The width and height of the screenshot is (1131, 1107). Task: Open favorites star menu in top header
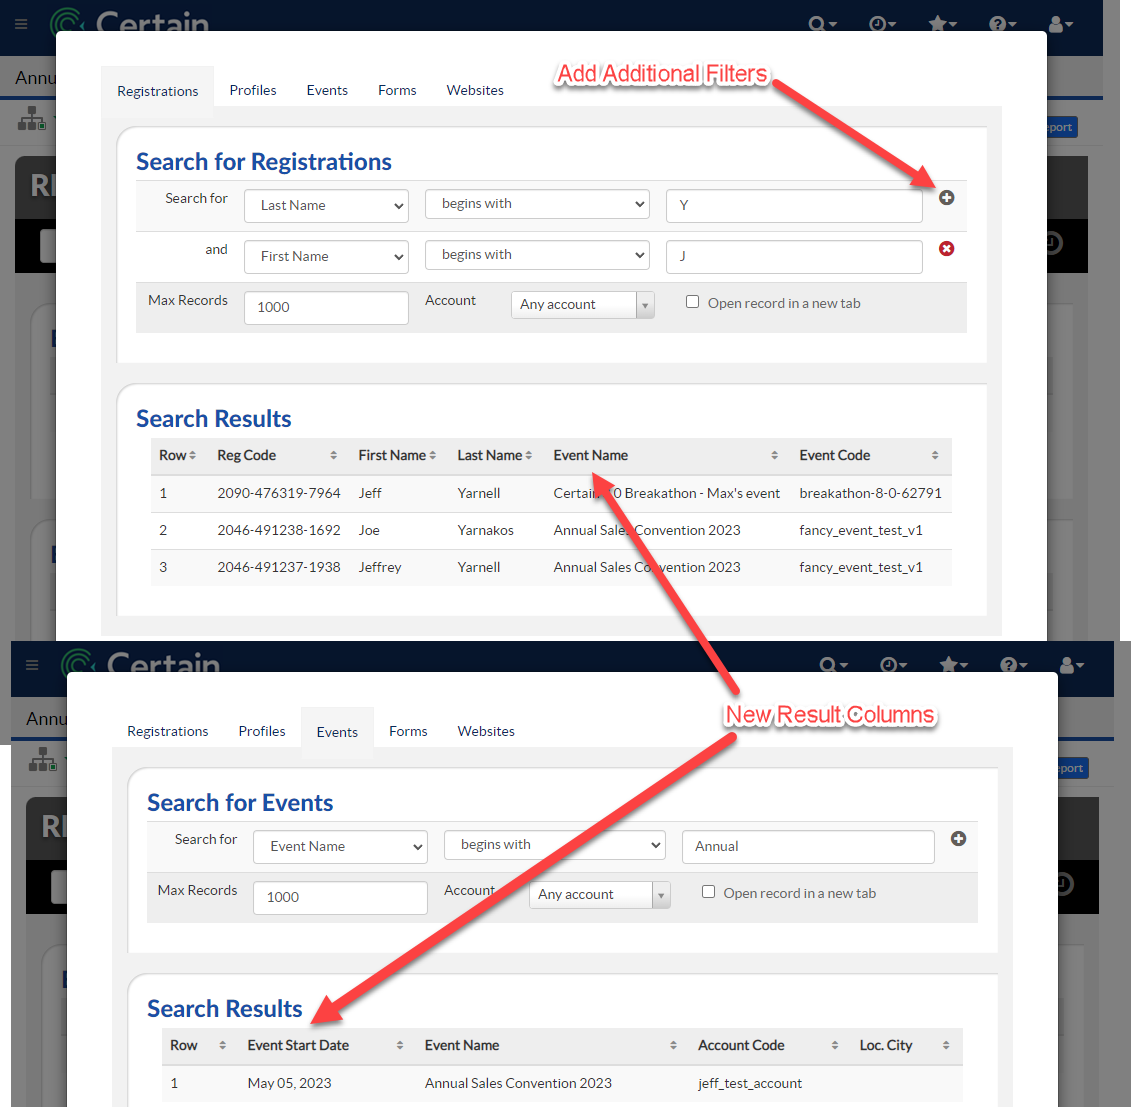click(x=942, y=25)
